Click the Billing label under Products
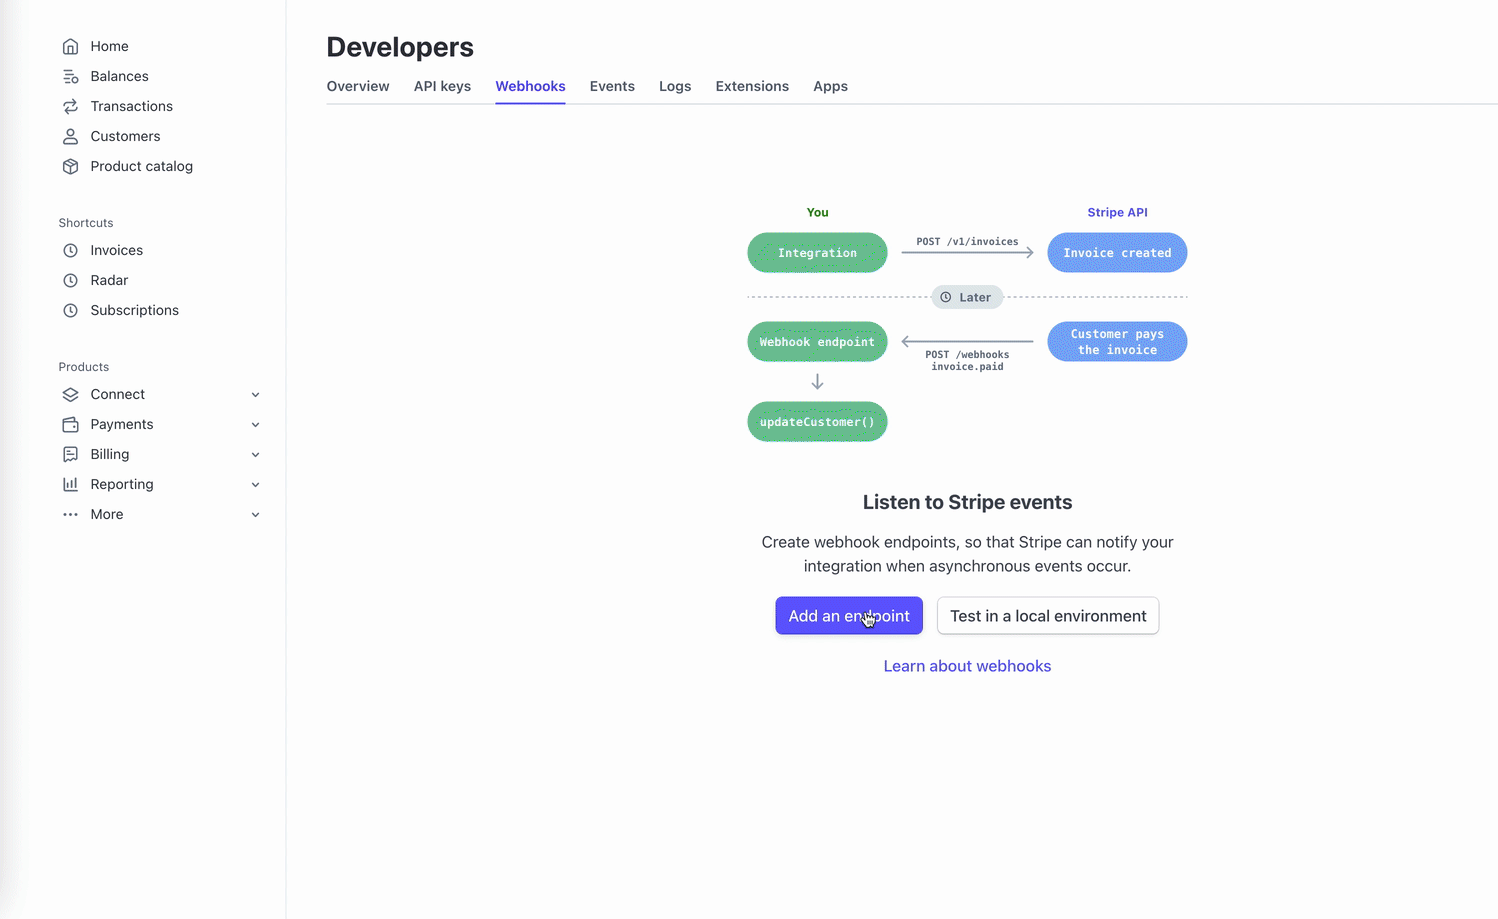Screen dimensions: 1498x919 [x=109, y=454]
